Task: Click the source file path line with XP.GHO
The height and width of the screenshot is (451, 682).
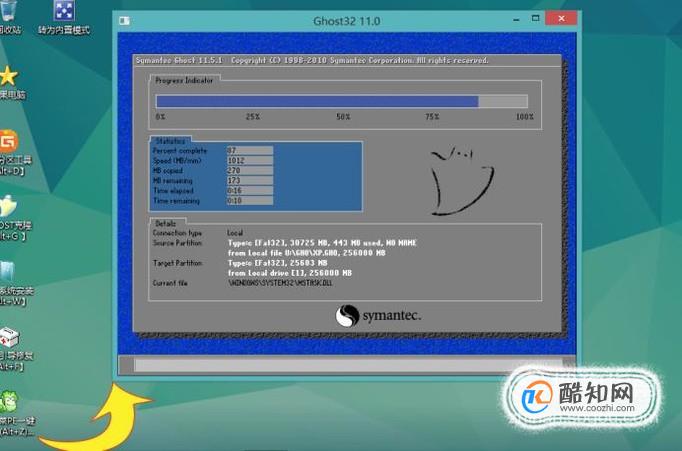Action: click(x=307, y=253)
